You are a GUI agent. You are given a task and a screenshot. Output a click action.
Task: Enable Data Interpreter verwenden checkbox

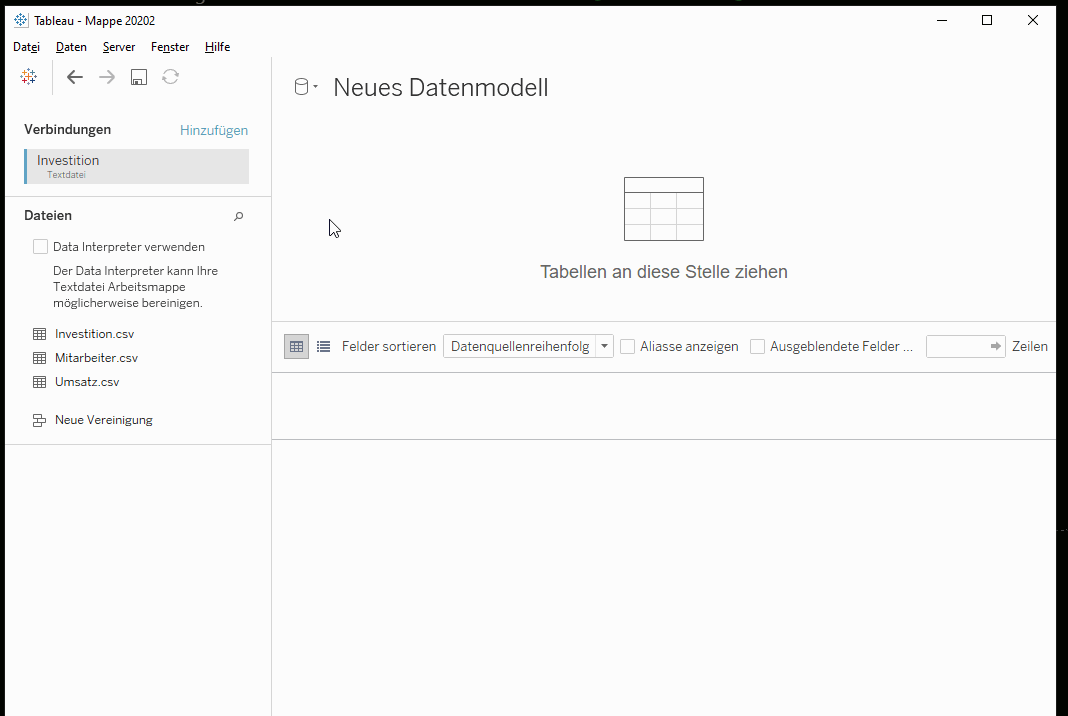click(x=40, y=247)
